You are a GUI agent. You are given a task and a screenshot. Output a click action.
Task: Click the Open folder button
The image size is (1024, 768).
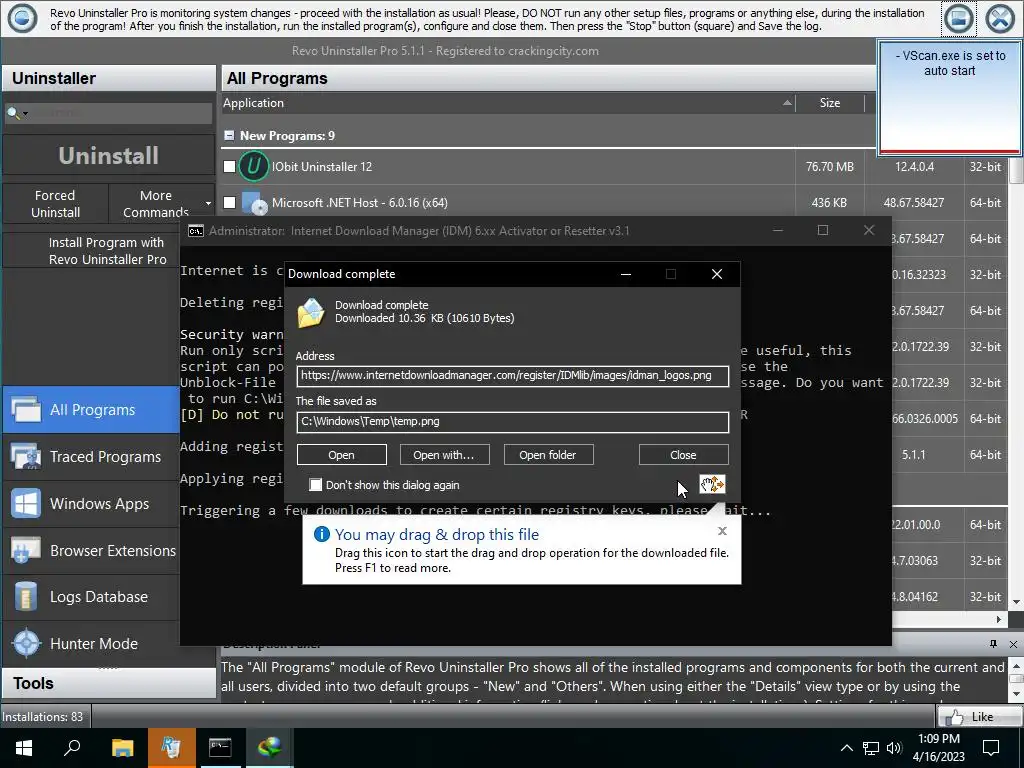click(548, 455)
